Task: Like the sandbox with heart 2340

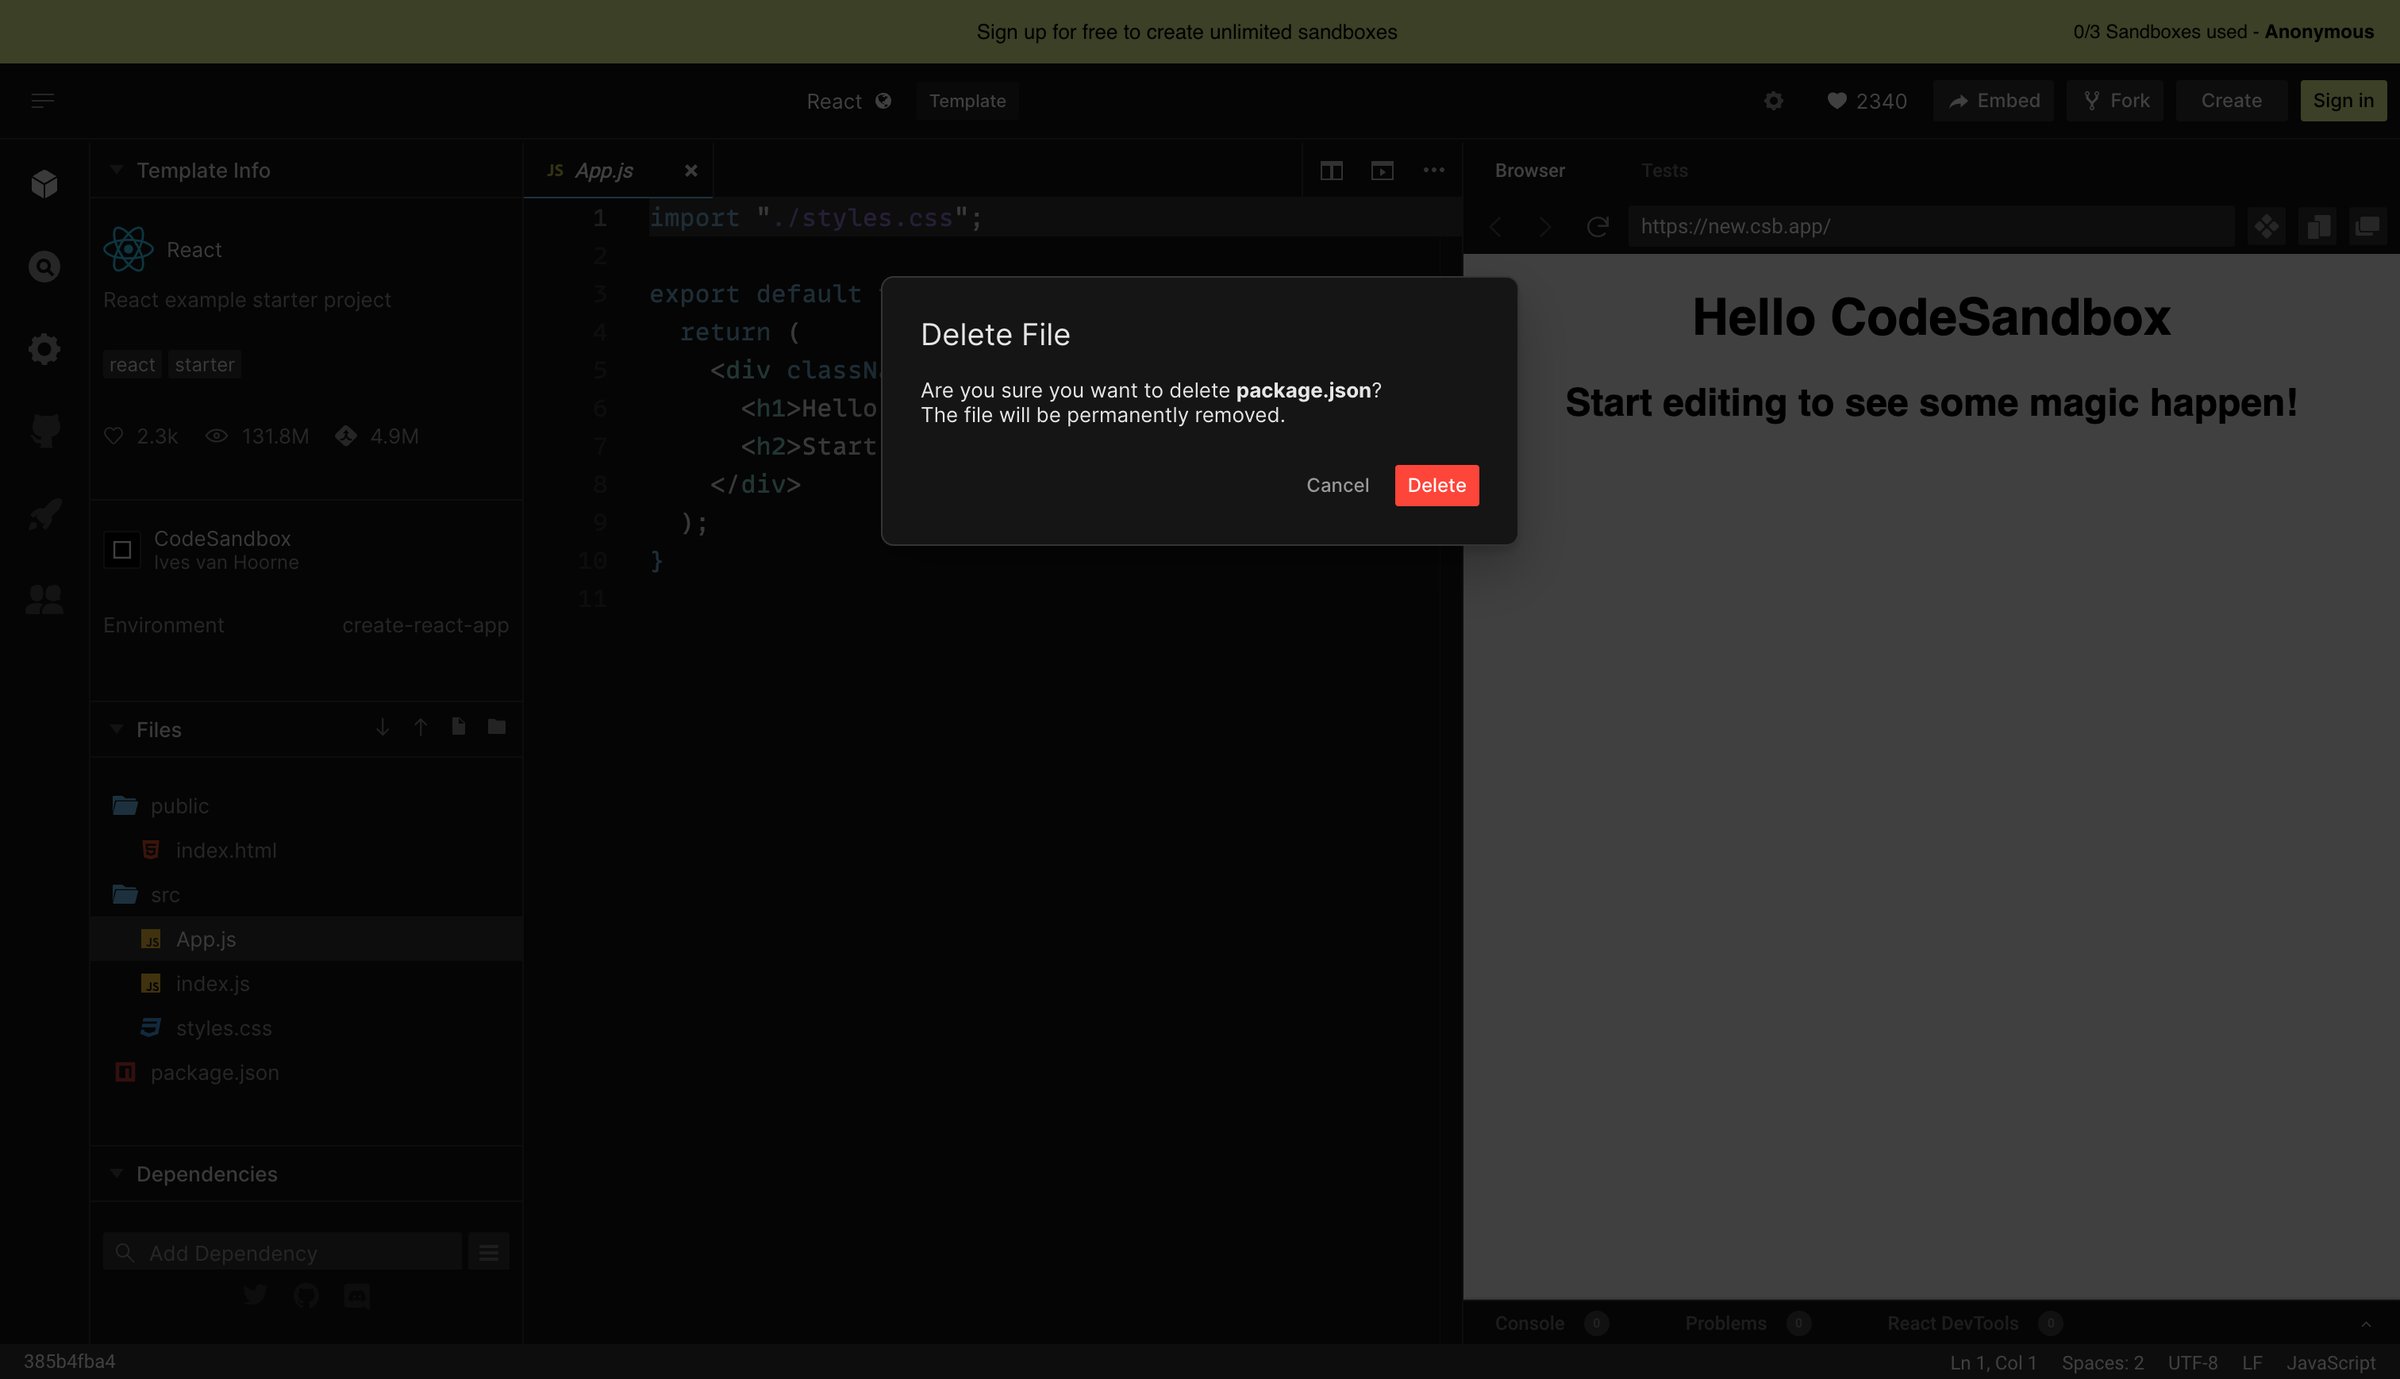Action: (1866, 101)
